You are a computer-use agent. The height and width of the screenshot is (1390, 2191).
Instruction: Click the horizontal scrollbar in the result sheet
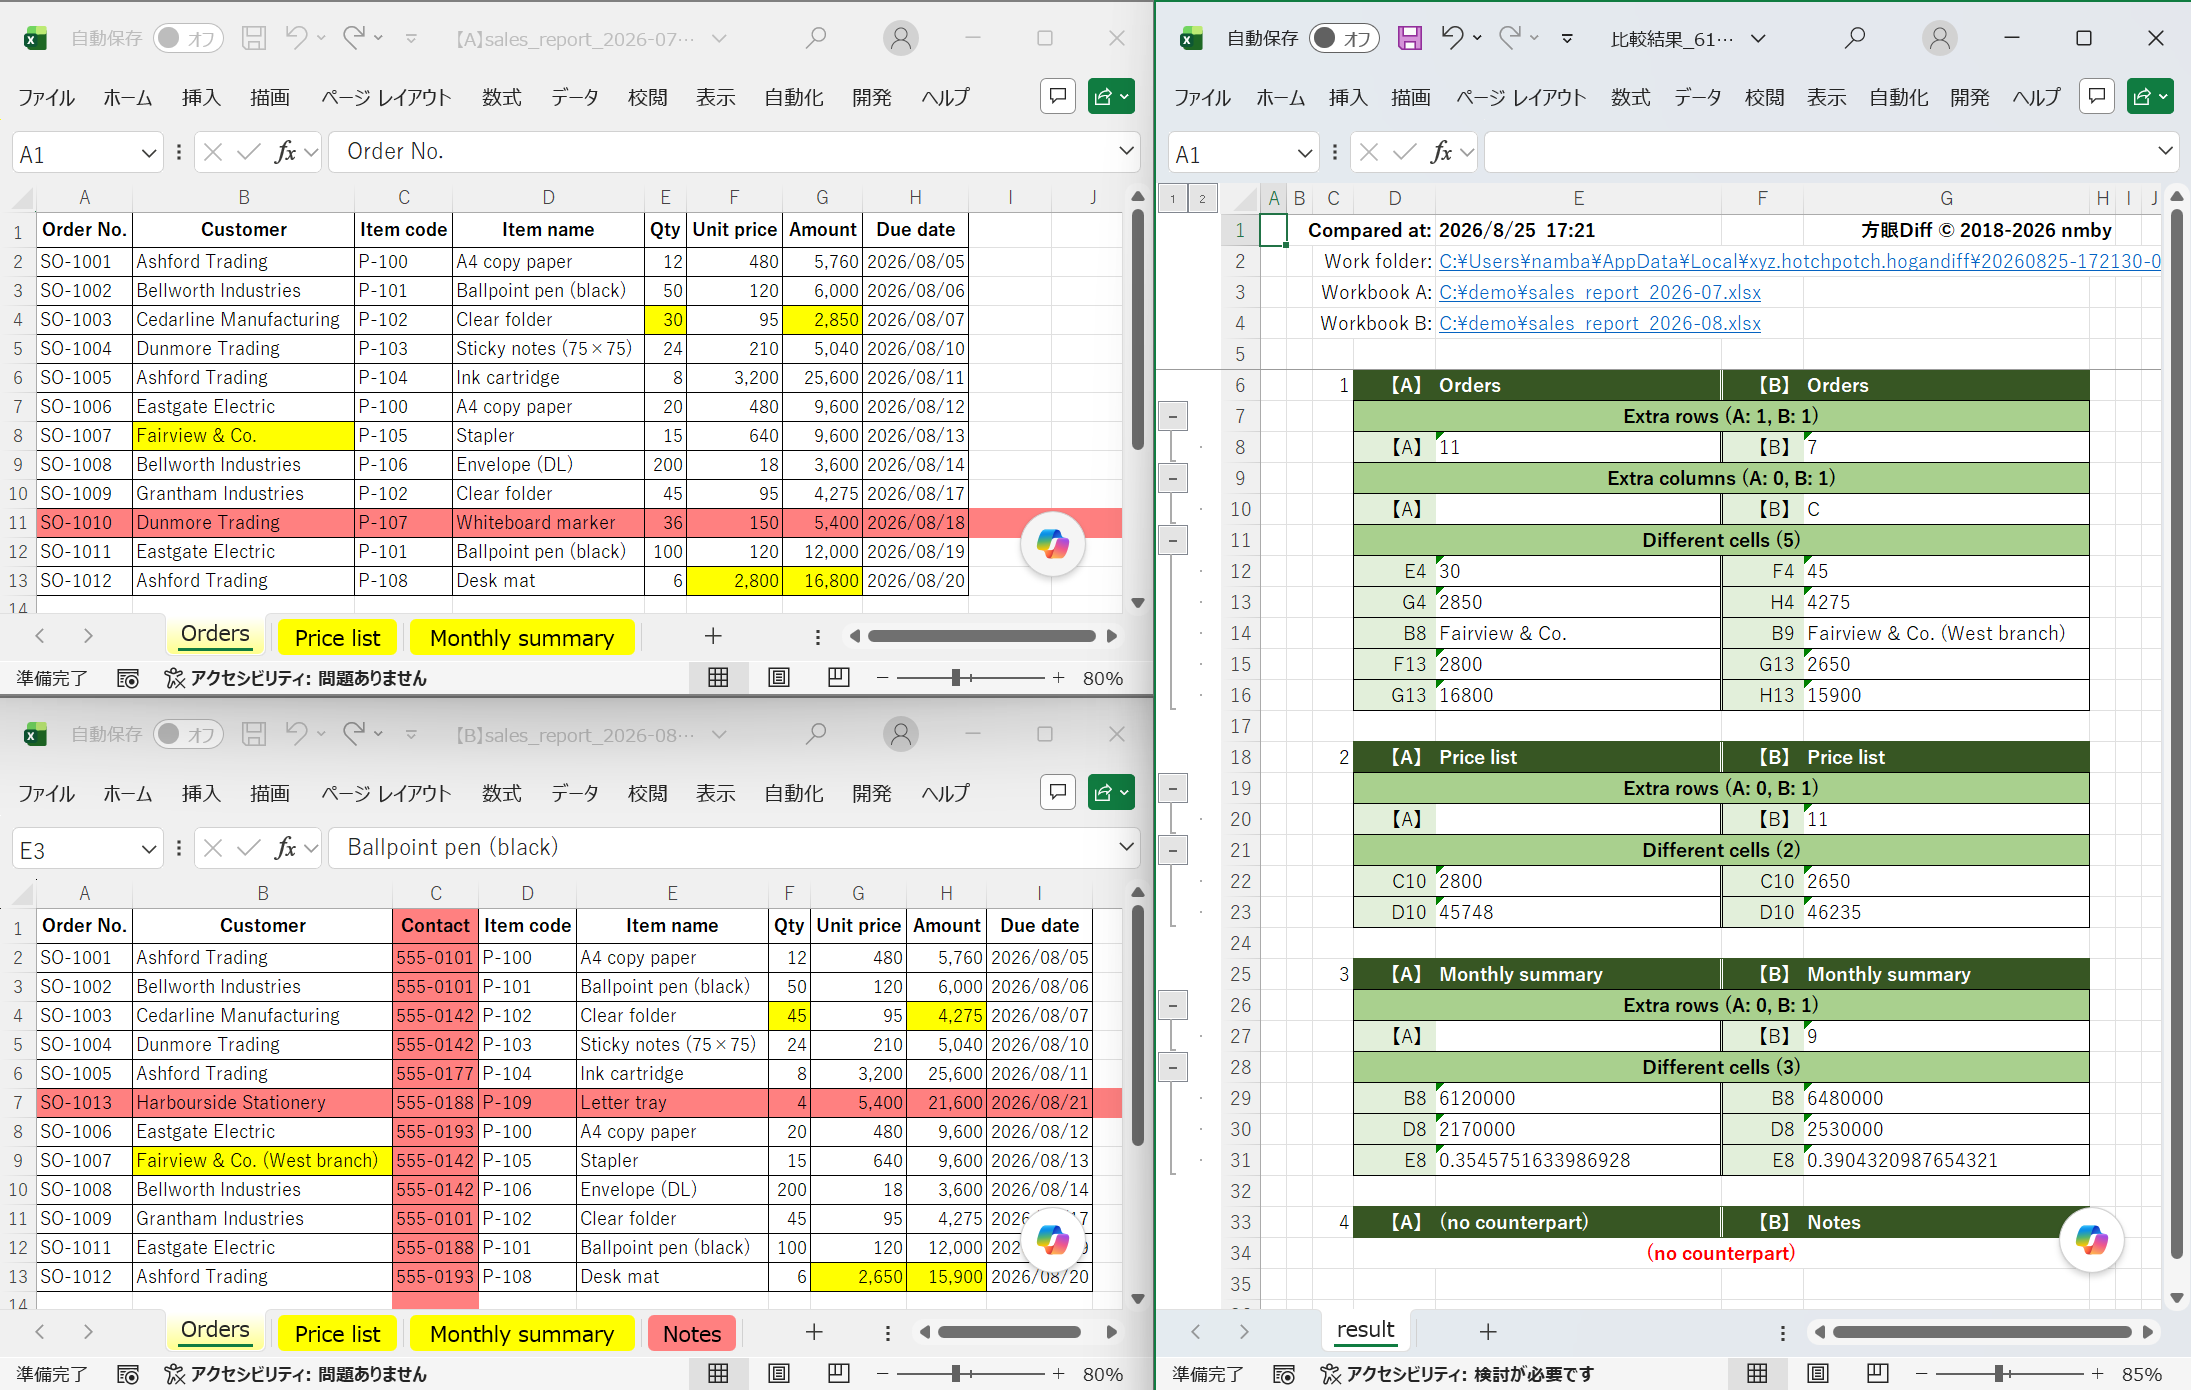pos(1982,1332)
